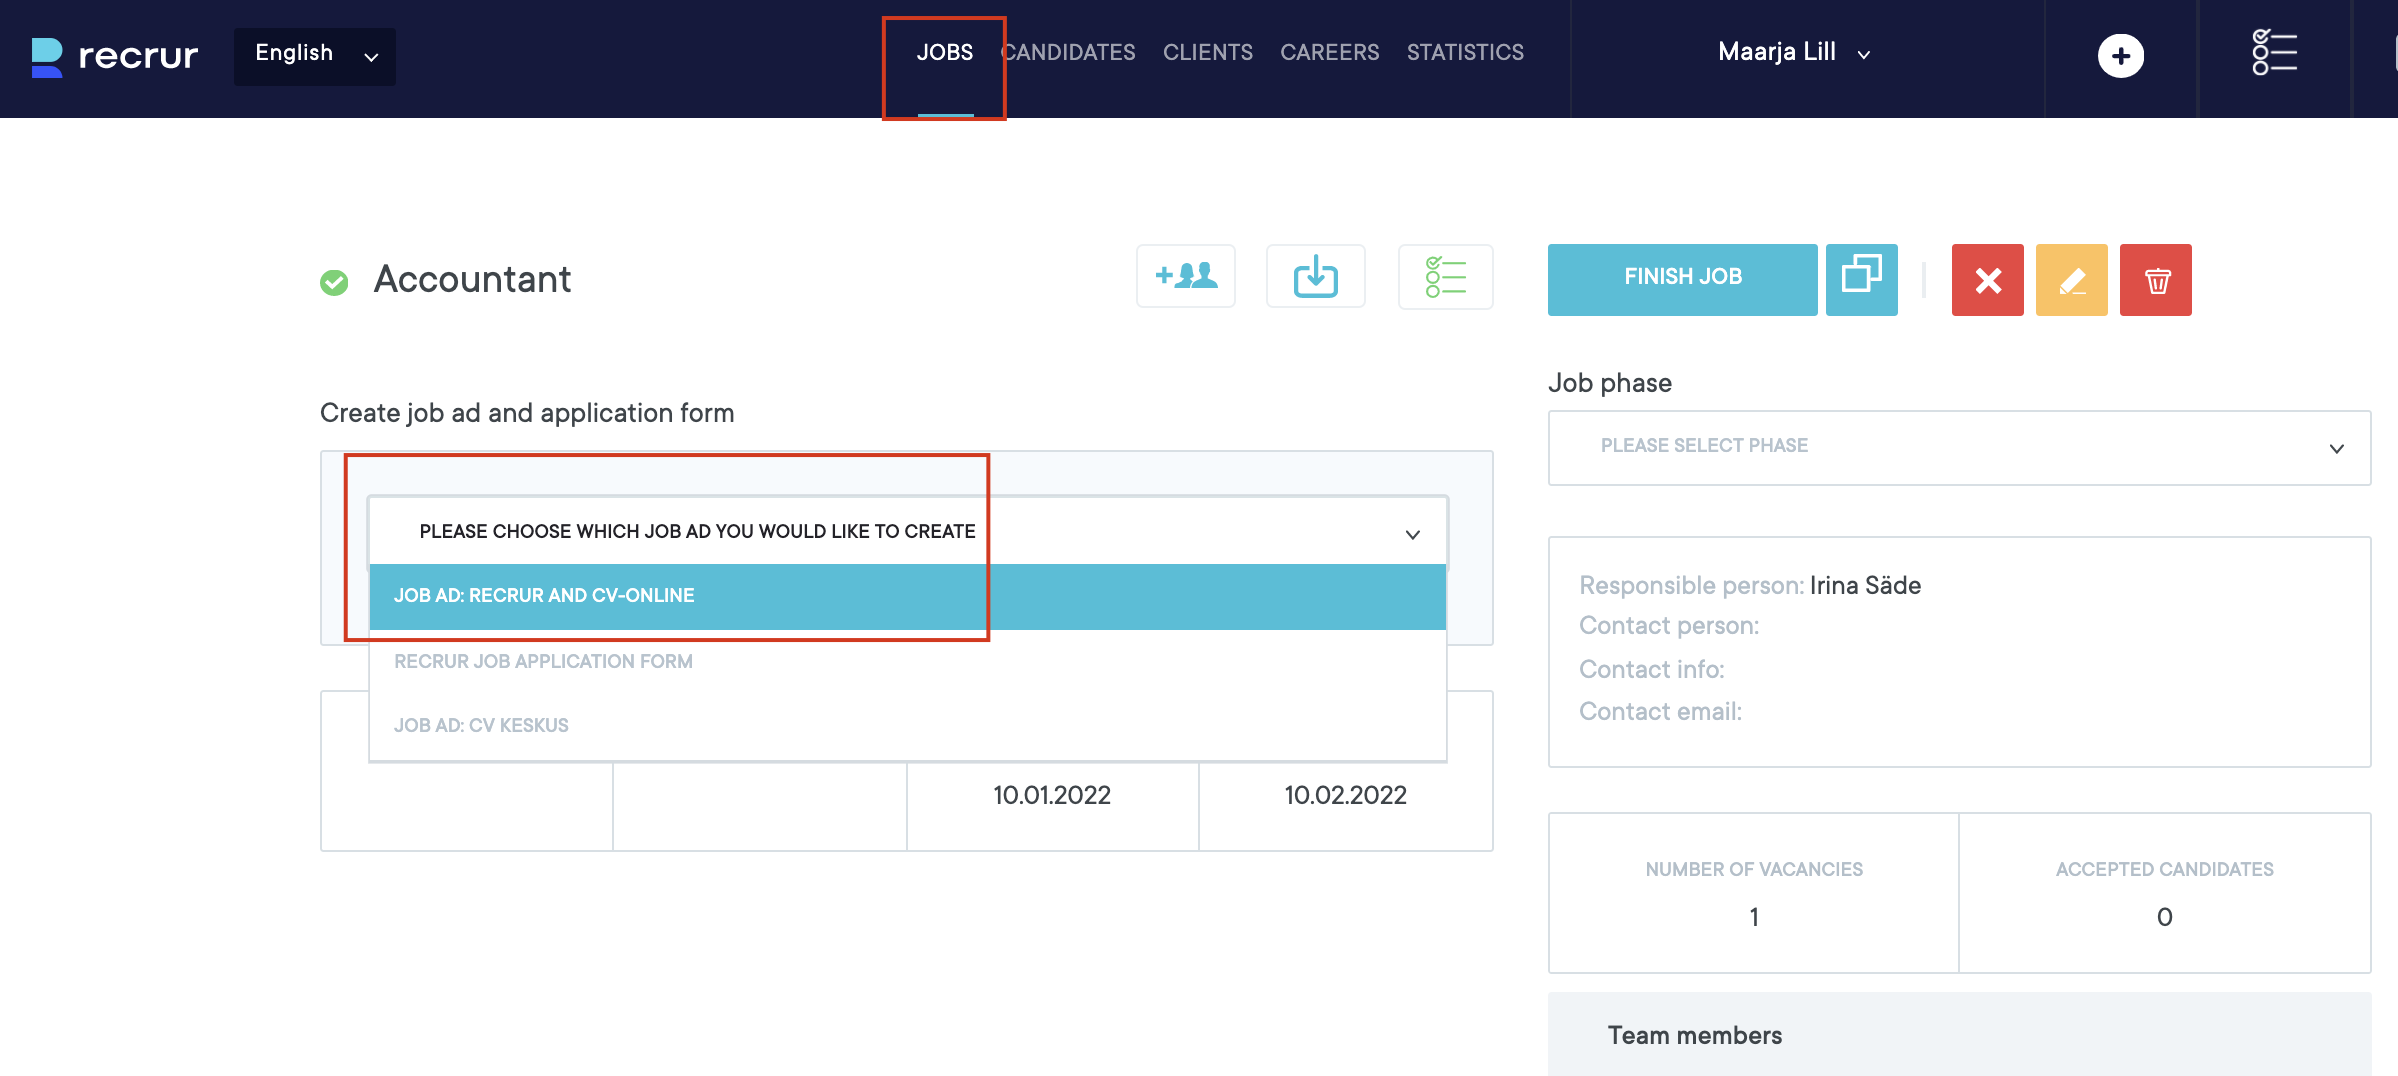This screenshot has height=1076, width=2398.
Task: Click the red trash delete button
Action: tap(2155, 280)
